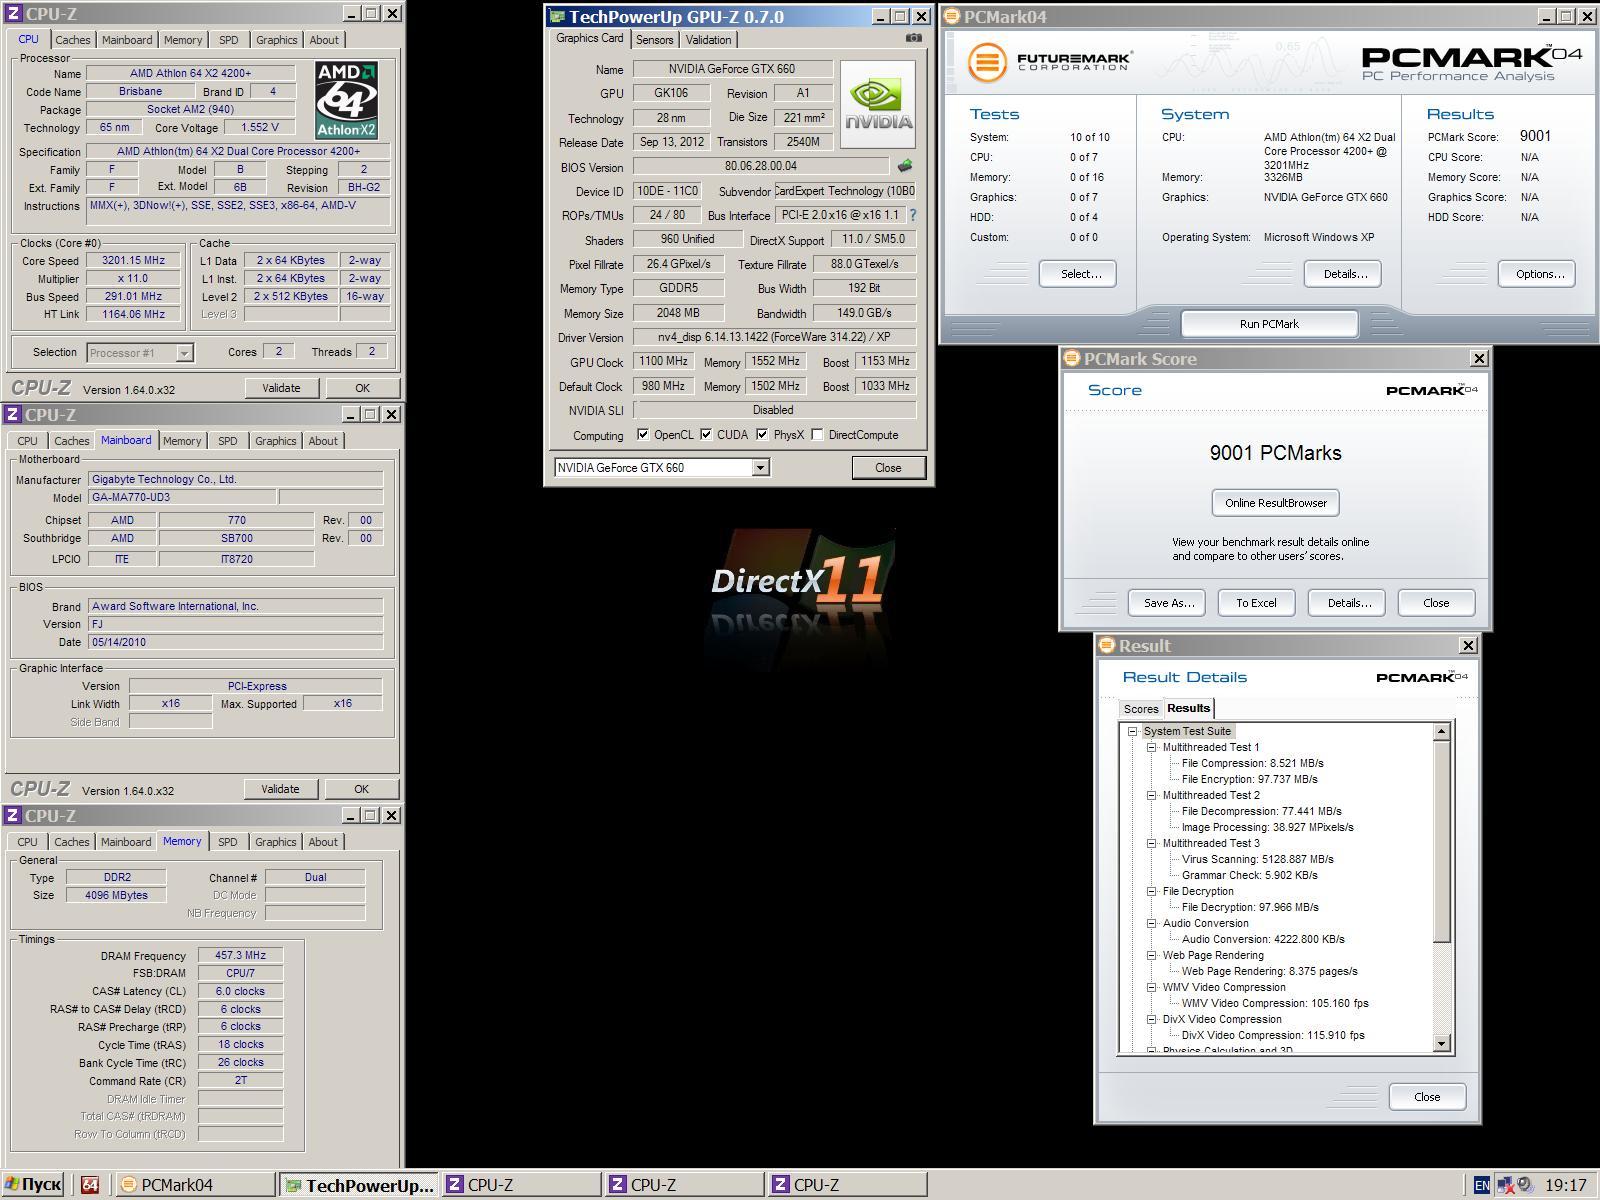Toggle the PhysX checkbox
1600x1200 pixels.
tap(762, 434)
